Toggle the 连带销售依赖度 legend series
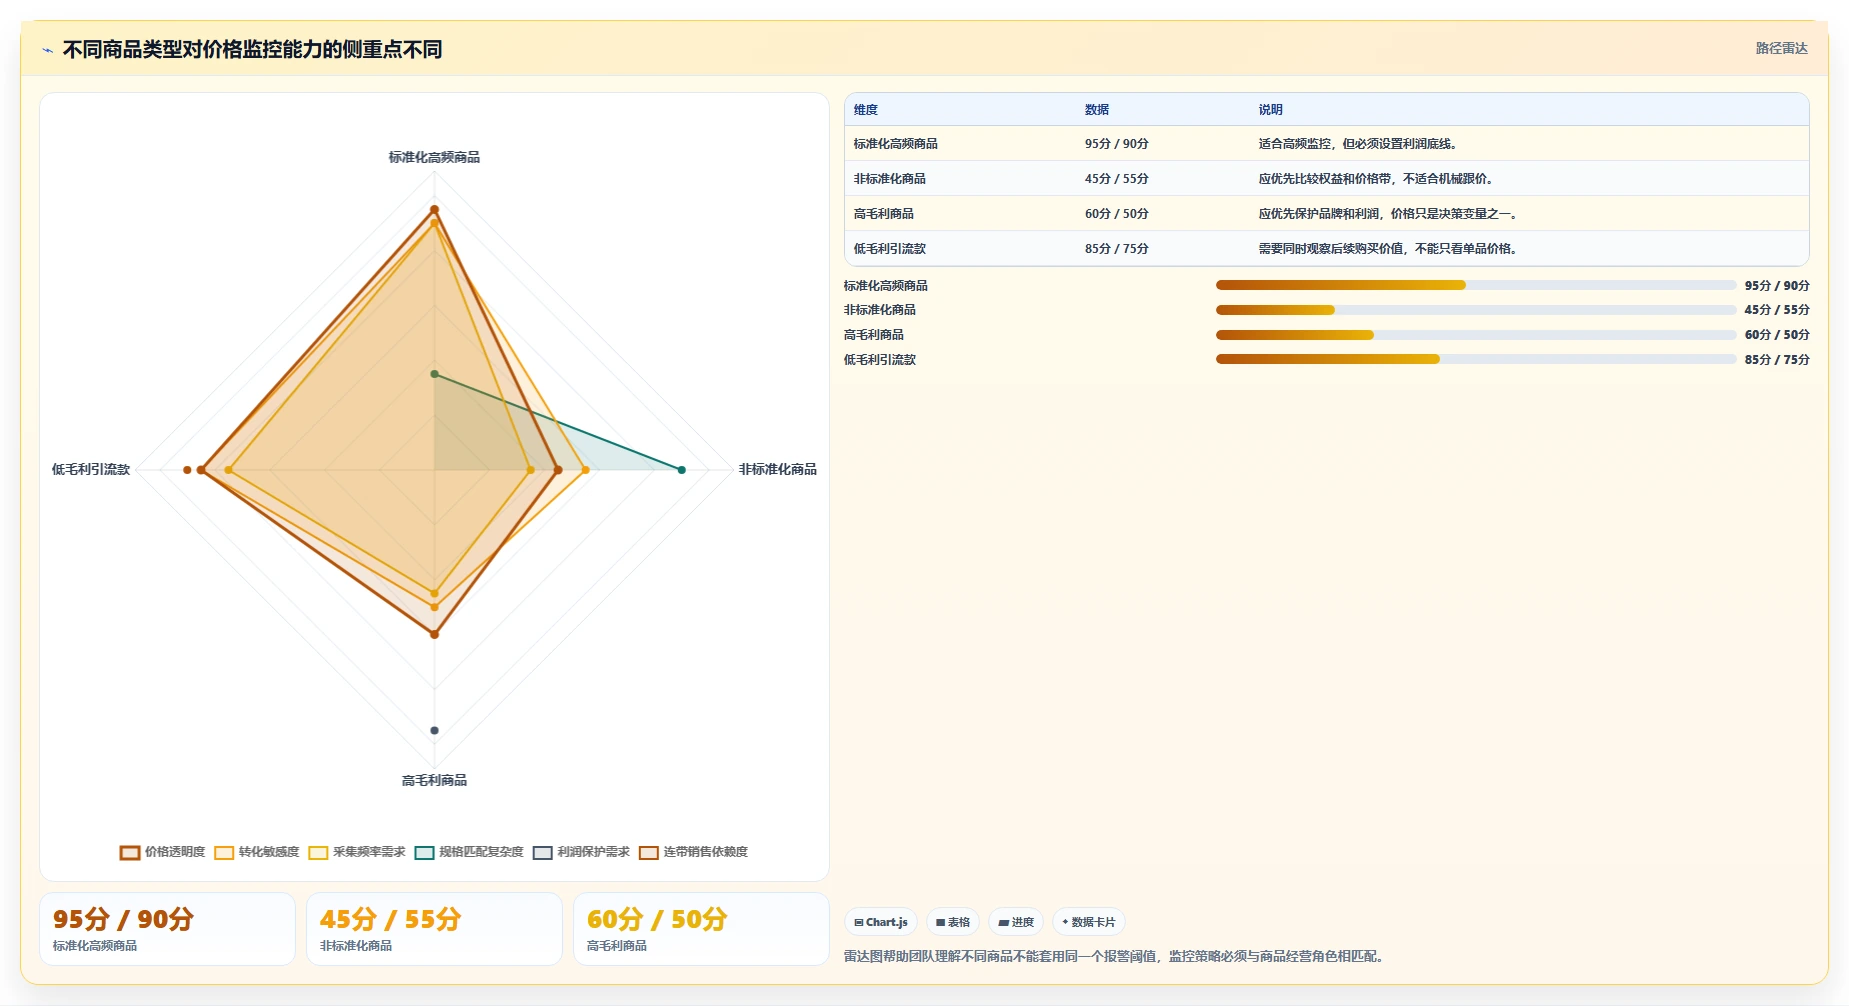This screenshot has width=1849, height=1006. 693,852
